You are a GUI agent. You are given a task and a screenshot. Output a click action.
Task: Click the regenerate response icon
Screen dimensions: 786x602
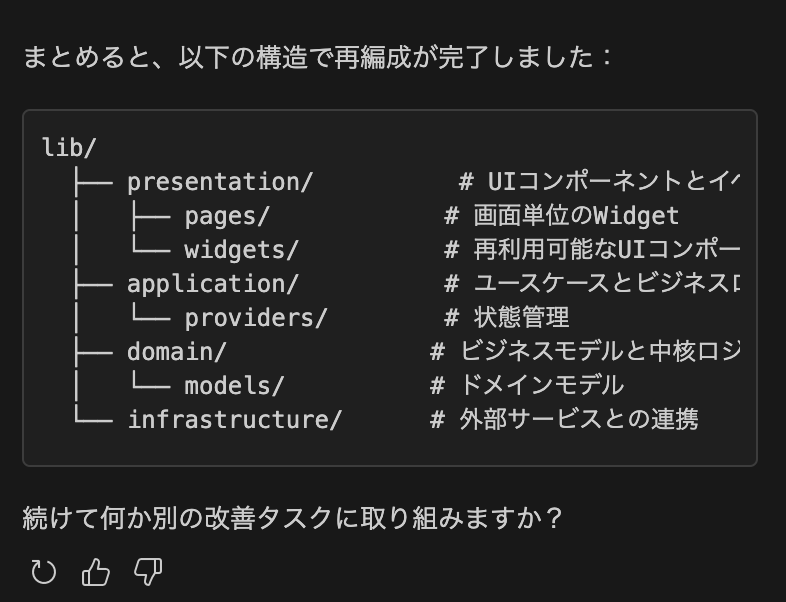[44, 572]
